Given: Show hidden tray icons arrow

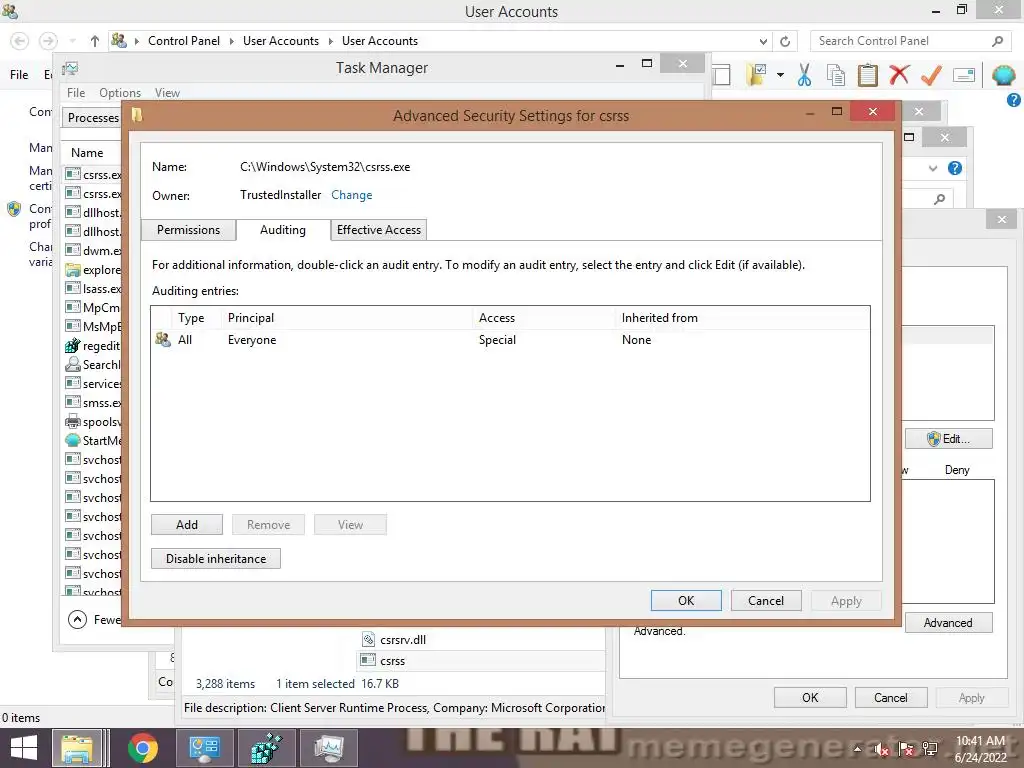Looking at the screenshot, I should tap(857, 749).
